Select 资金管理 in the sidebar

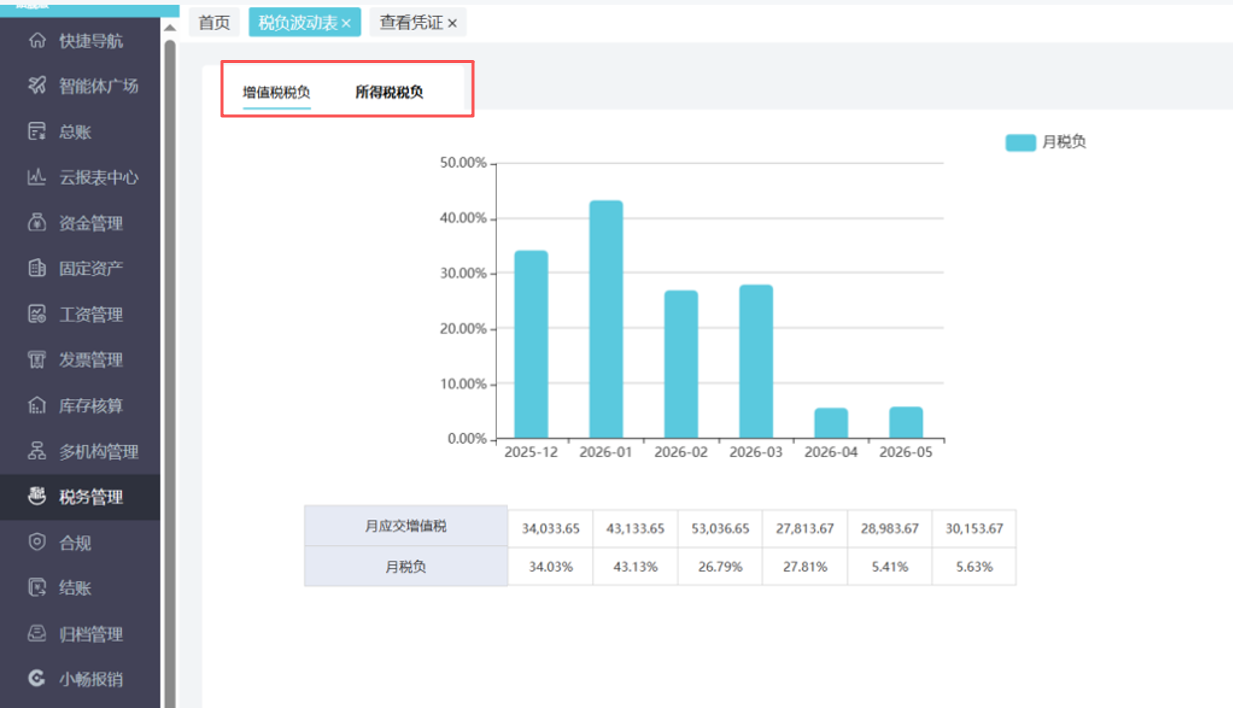80,223
